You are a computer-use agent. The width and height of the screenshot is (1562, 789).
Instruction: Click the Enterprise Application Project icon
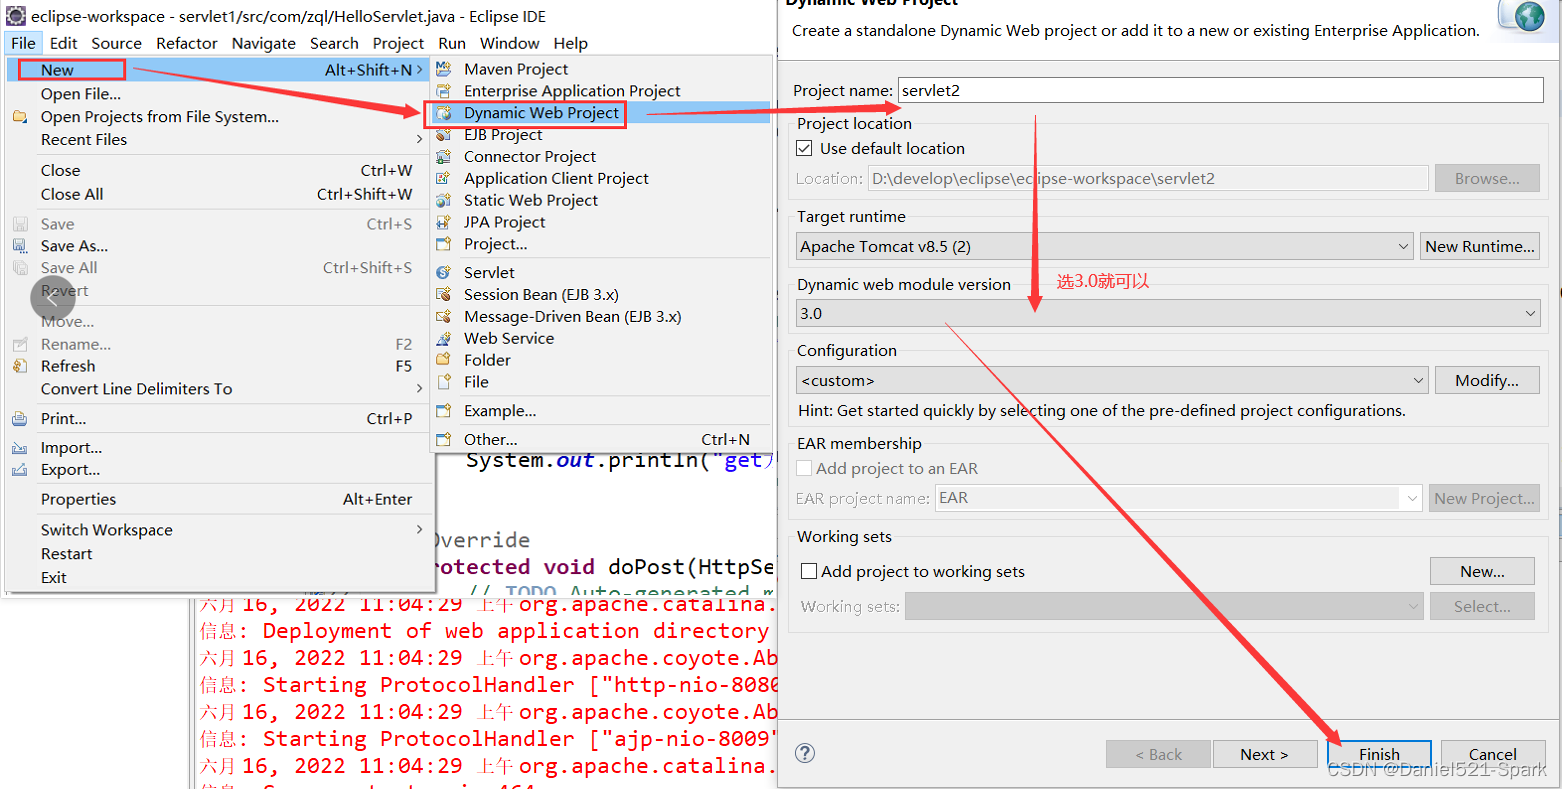(x=444, y=91)
